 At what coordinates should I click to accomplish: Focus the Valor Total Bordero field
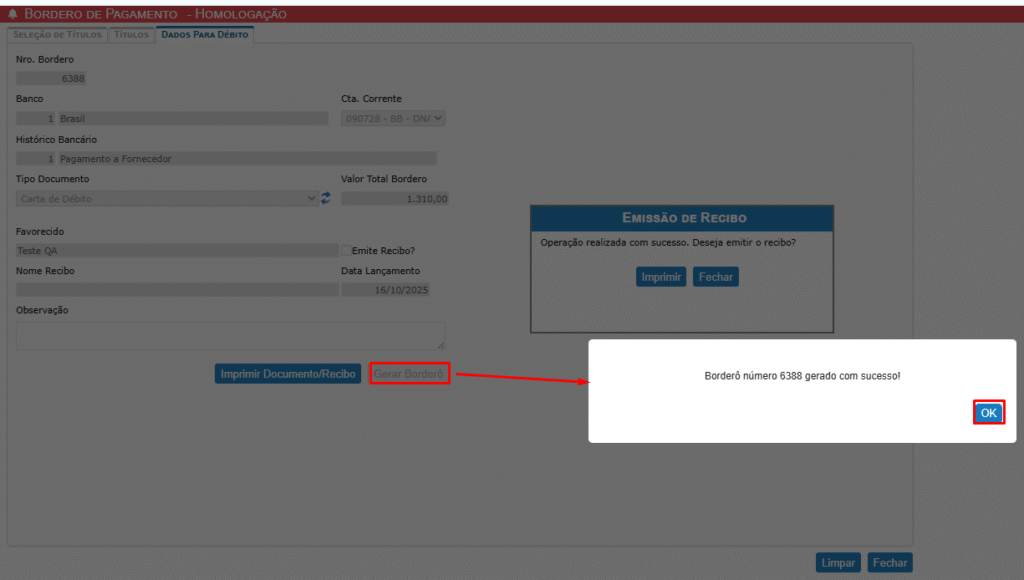click(395, 199)
